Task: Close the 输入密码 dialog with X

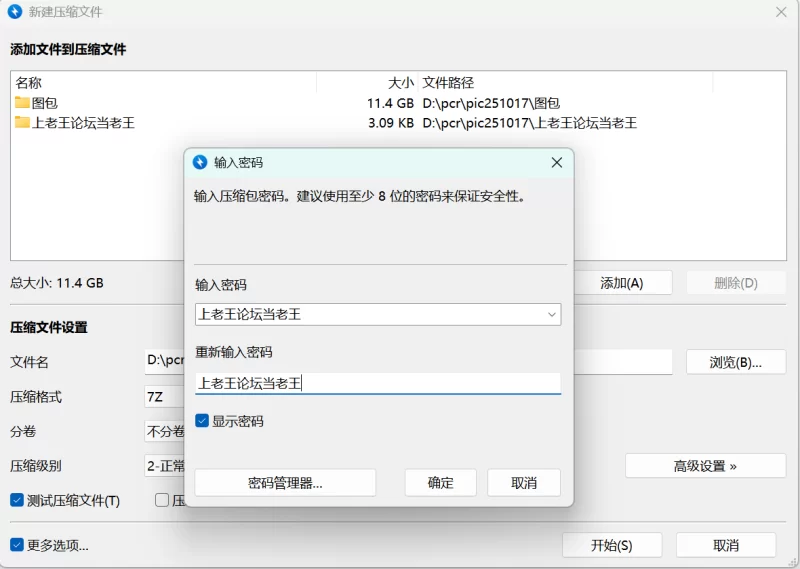Action: click(556, 162)
